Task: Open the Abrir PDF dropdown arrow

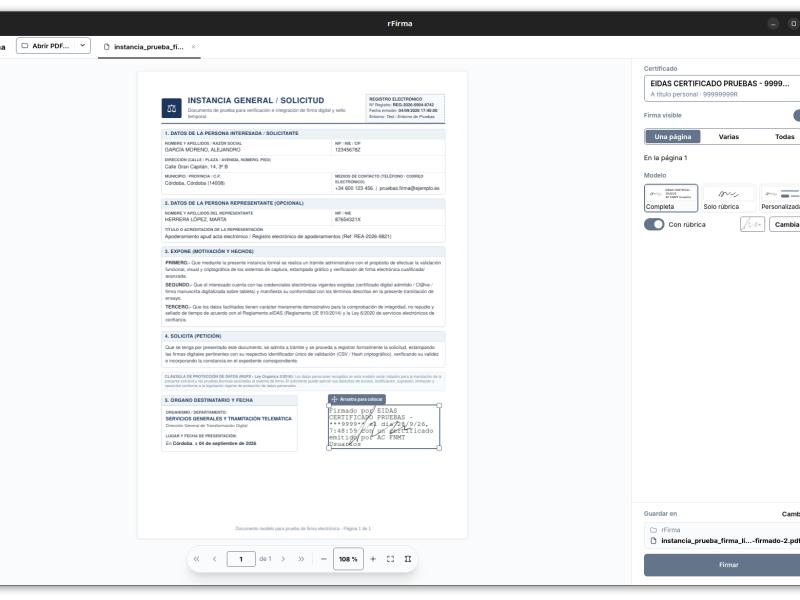Action: tap(83, 45)
